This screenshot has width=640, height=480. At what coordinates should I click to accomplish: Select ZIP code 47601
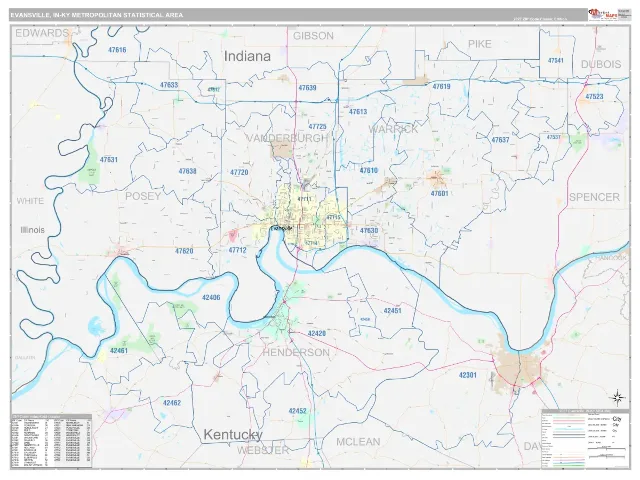coord(440,193)
